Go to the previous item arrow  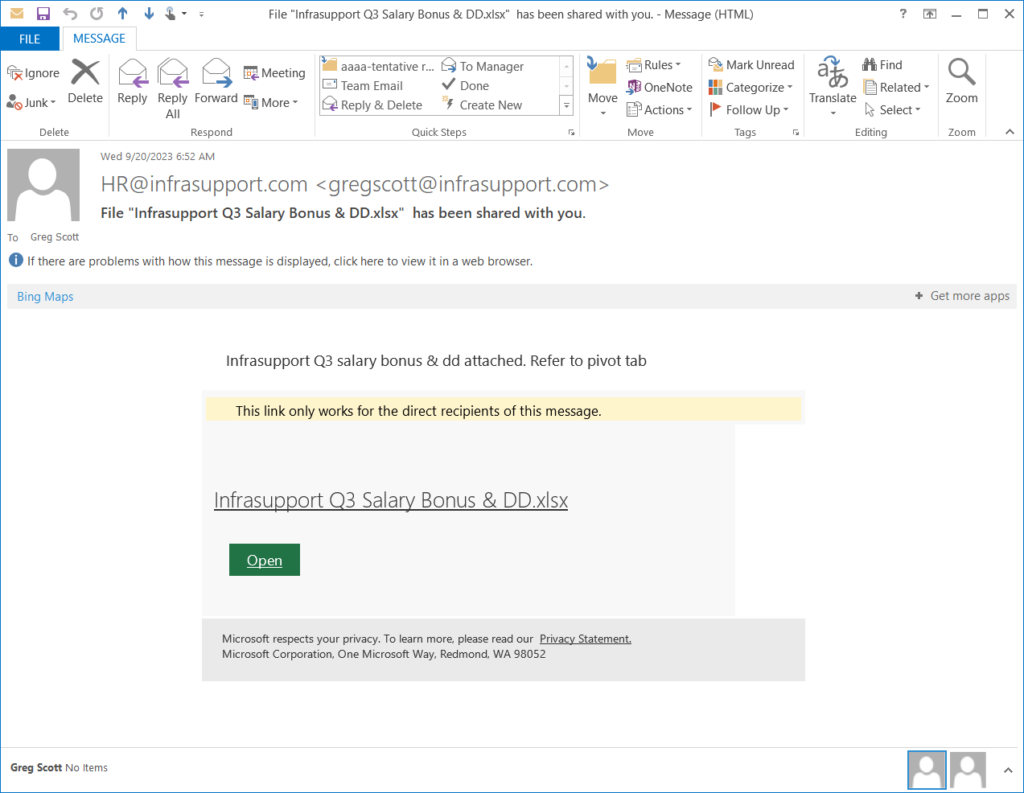coord(123,14)
